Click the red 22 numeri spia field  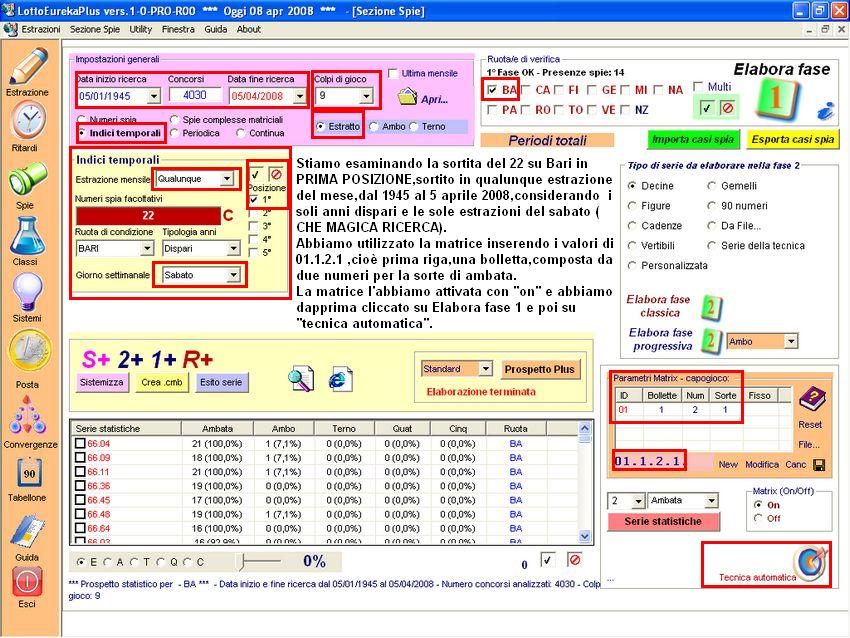tap(148, 215)
